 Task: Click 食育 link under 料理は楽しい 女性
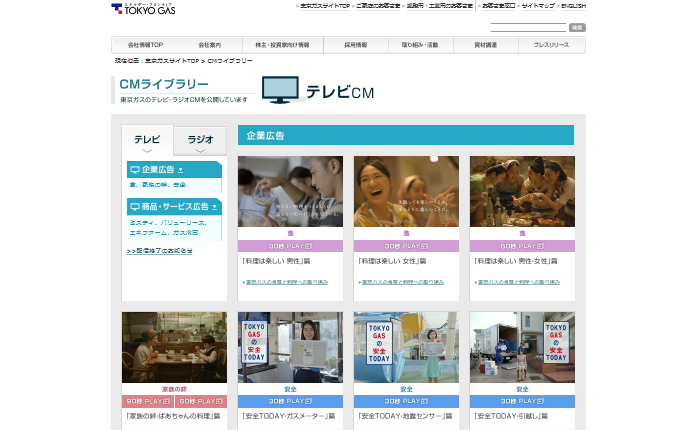click(x=403, y=282)
